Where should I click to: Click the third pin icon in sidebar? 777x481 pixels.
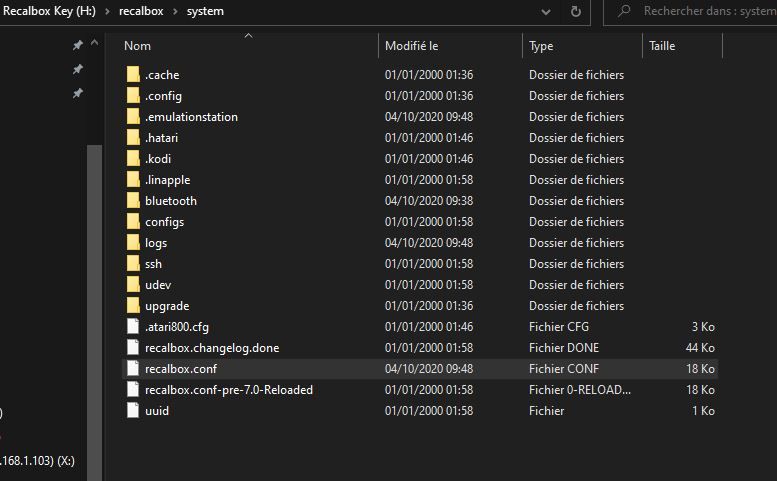(x=78, y=93)
